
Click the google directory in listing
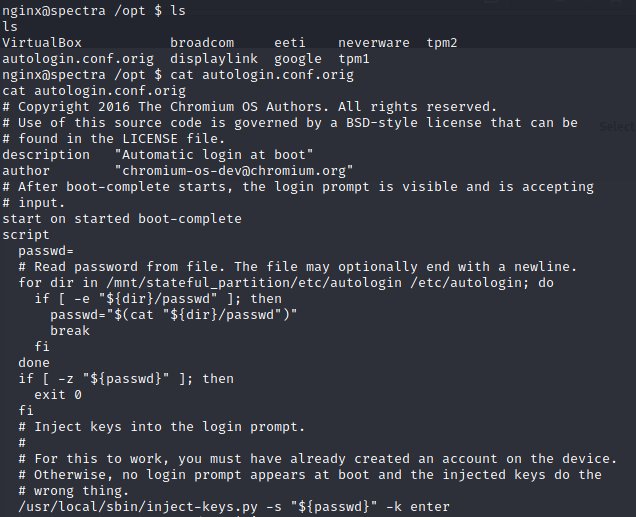[298, 59]
